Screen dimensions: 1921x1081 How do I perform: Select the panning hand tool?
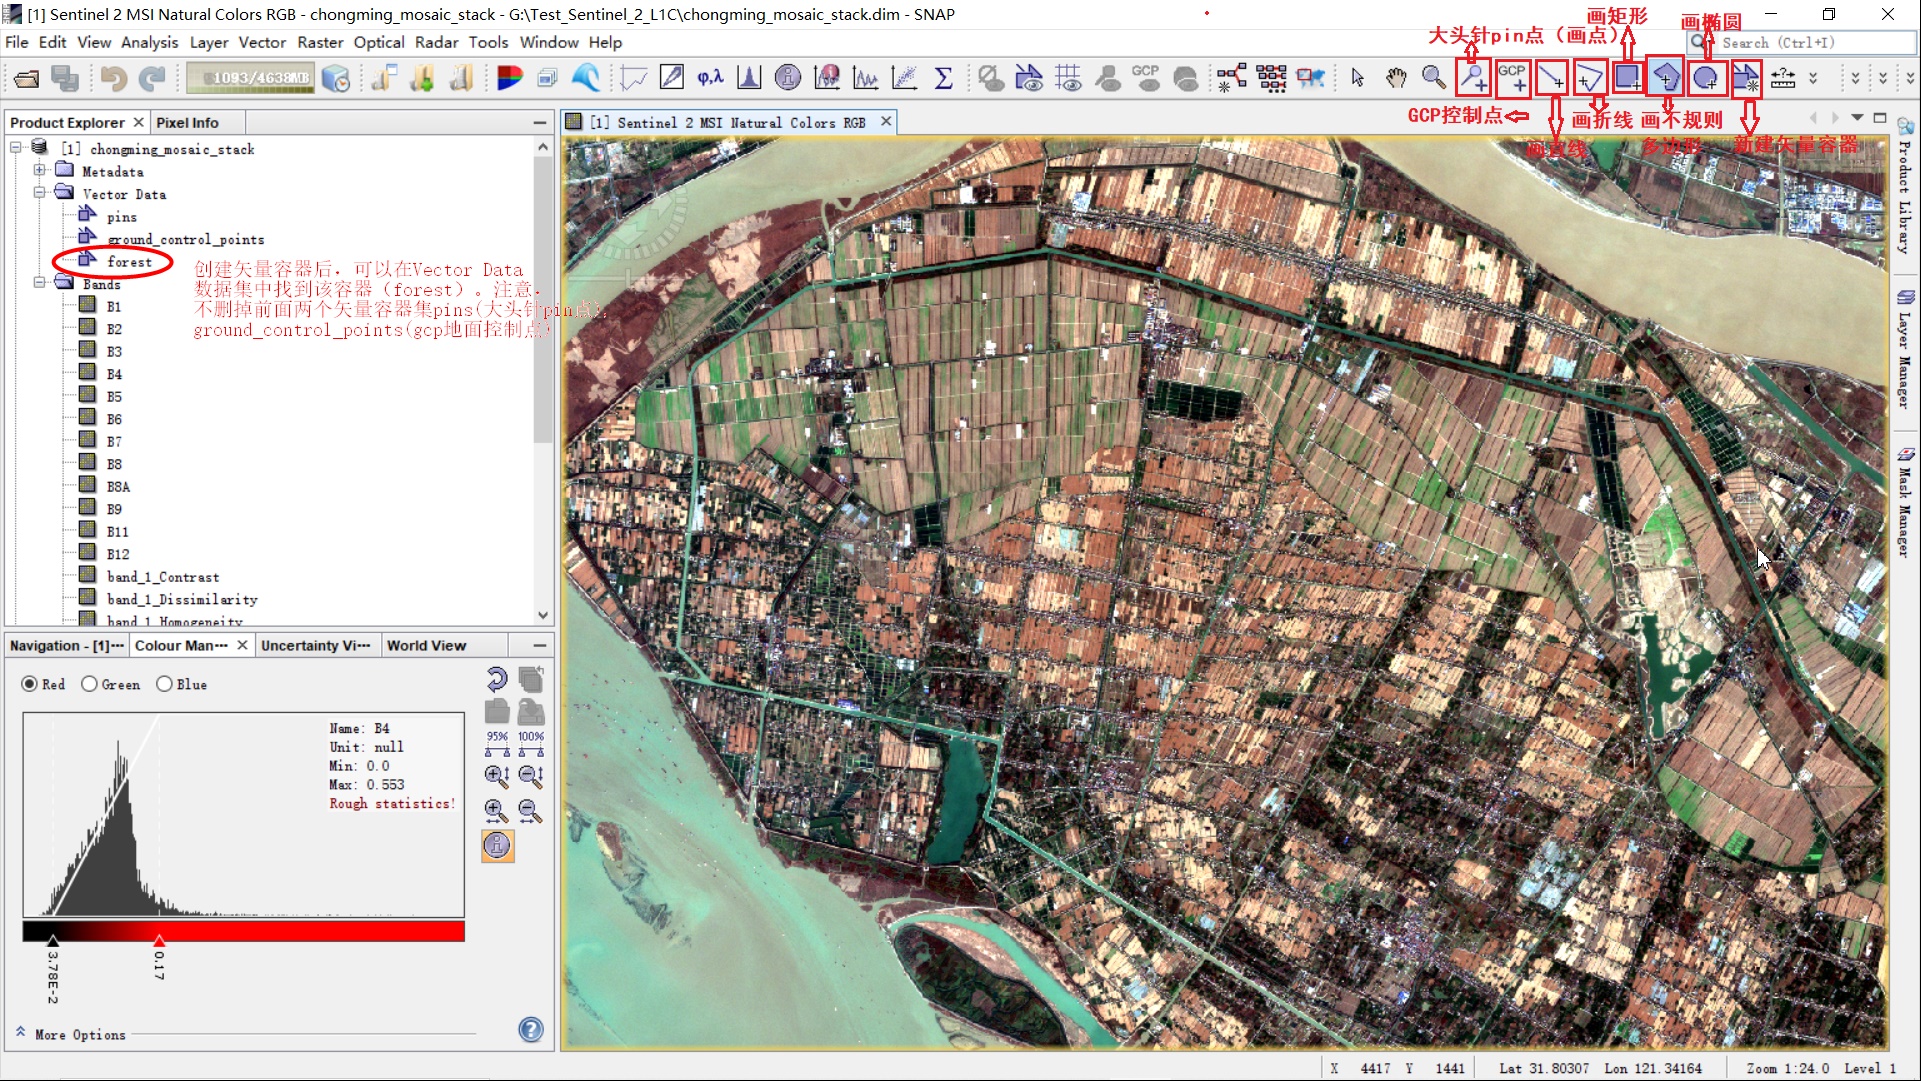coord(1395,78)
